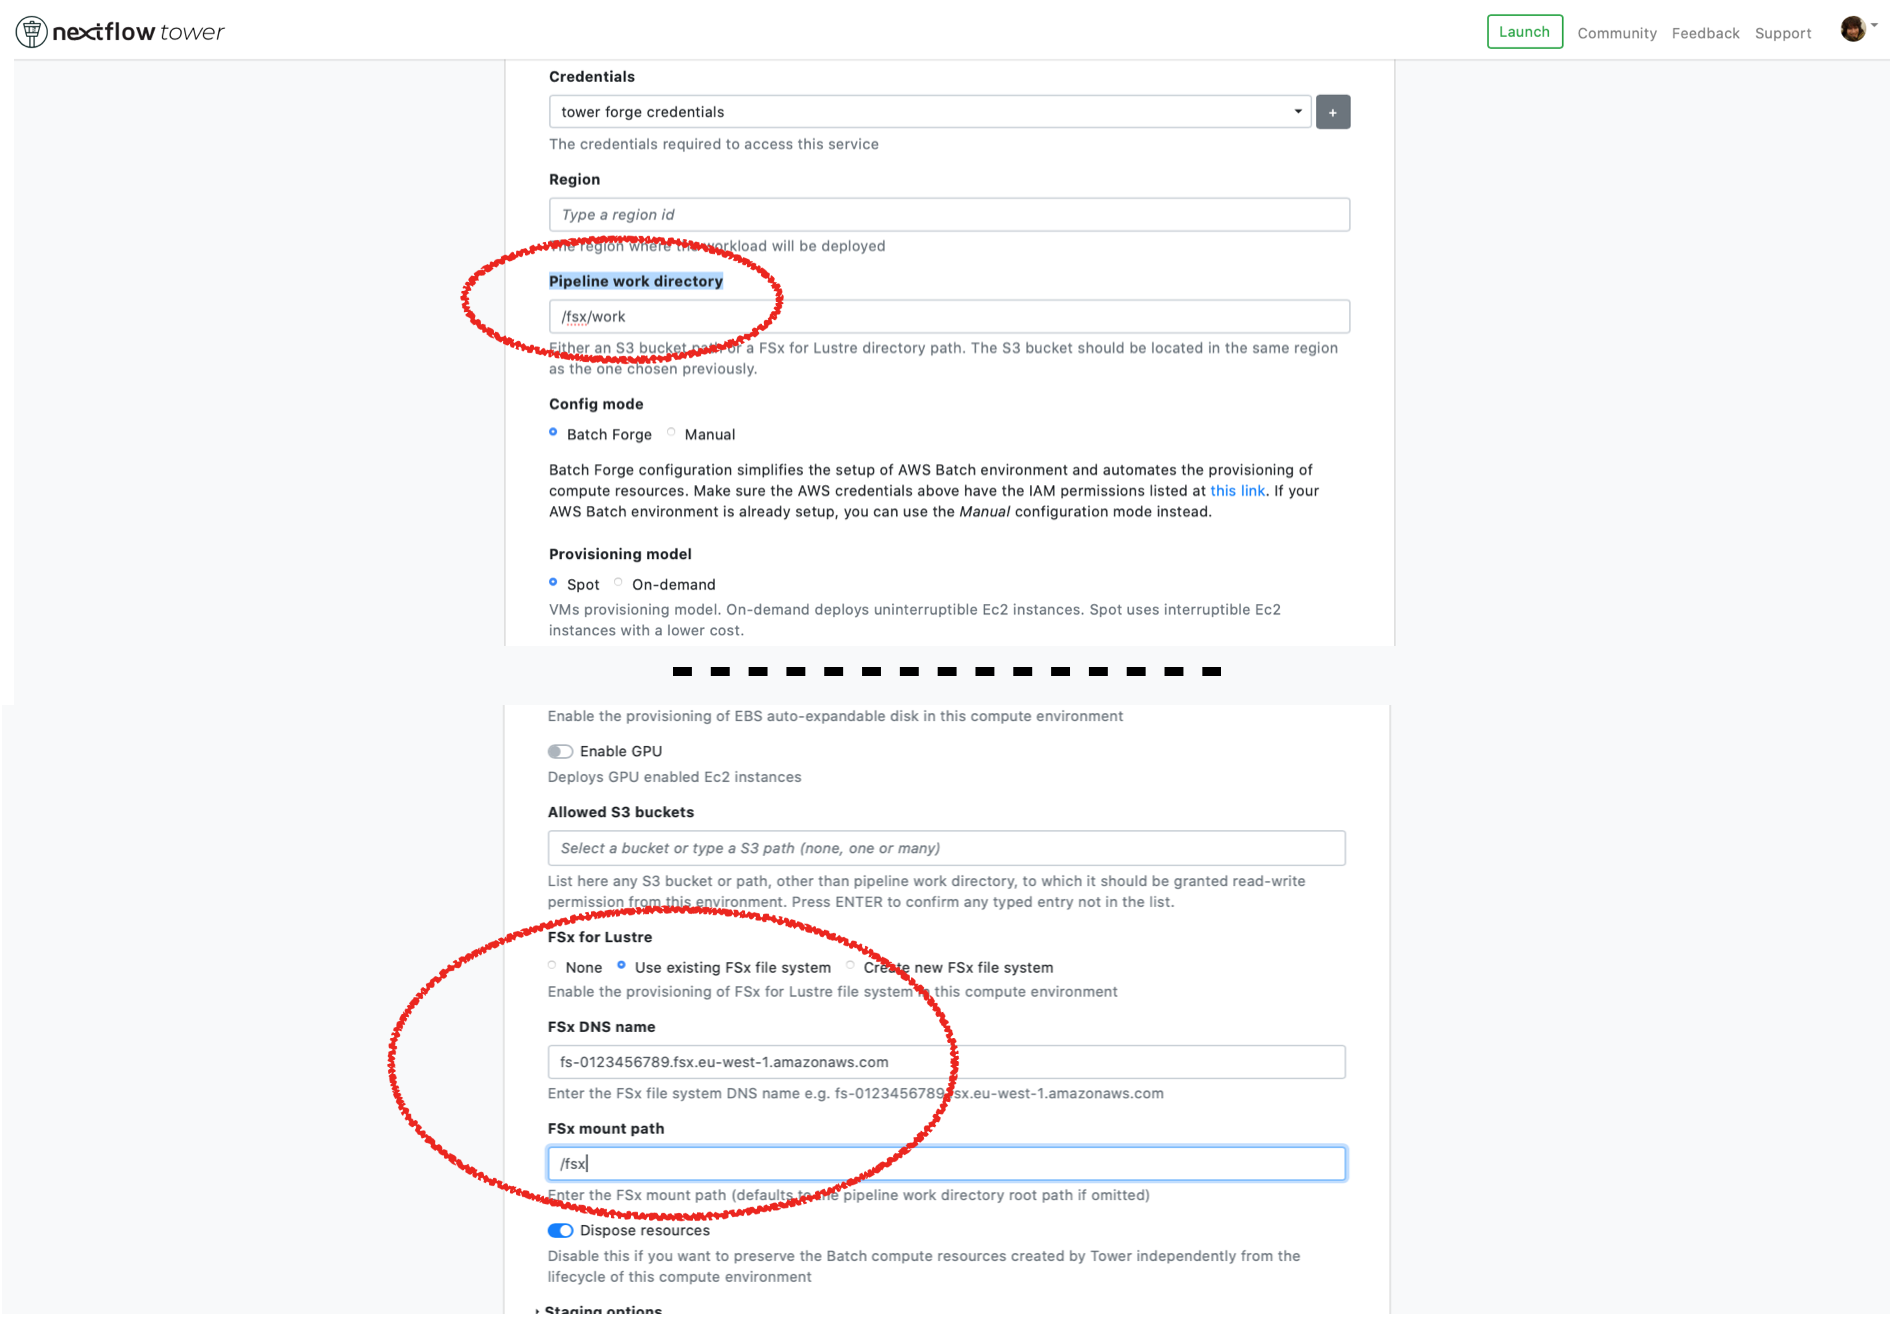The height and width of the screenshot is (1344, 1890).
Task: Add new credentials with plus button
Action: click(1333, 112)
